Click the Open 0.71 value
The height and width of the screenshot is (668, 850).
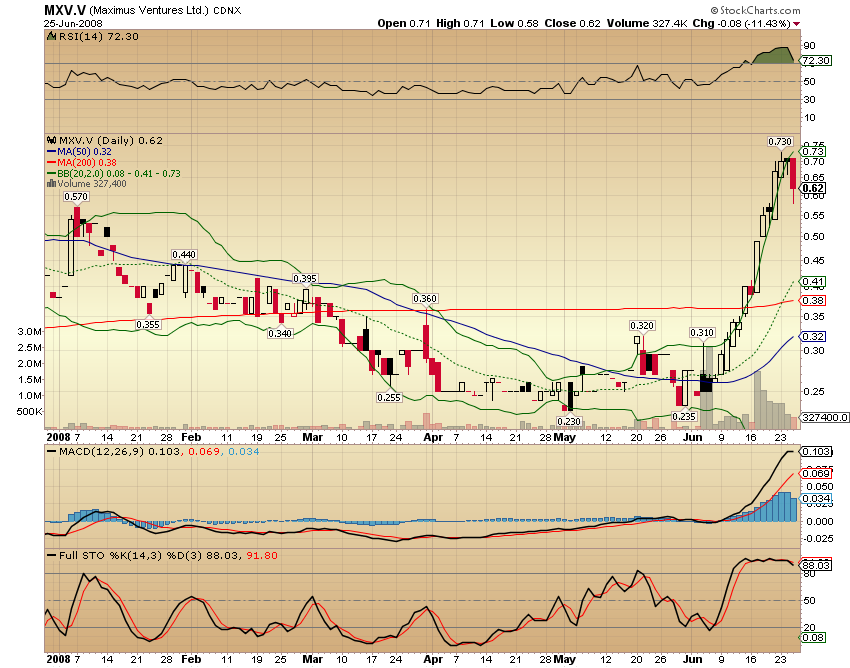pyautogui.click(x=404, y=23)
